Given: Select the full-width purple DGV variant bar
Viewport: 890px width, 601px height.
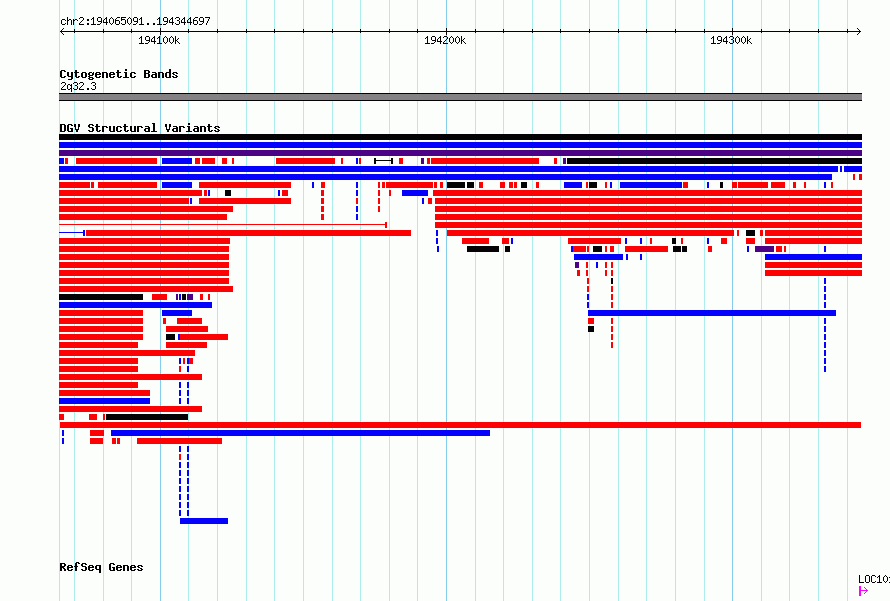Looking at the screenshot, I should [460, 153].
